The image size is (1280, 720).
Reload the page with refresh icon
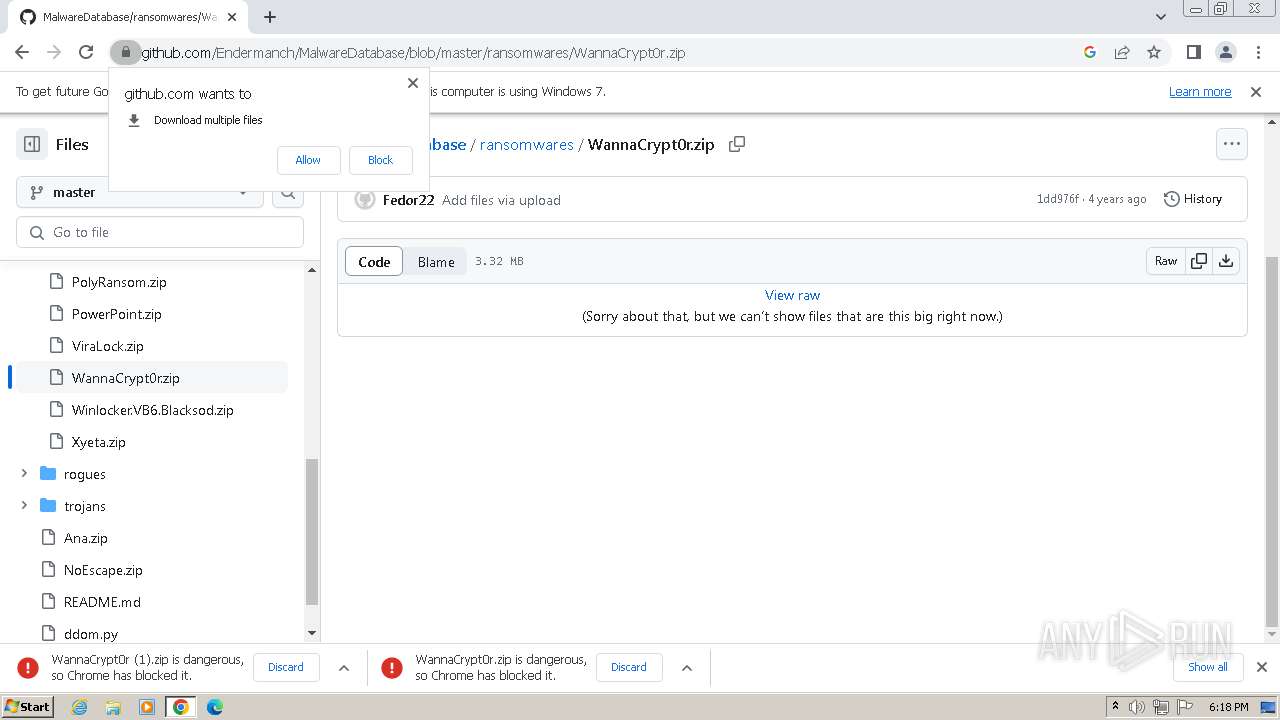point(86,52)
